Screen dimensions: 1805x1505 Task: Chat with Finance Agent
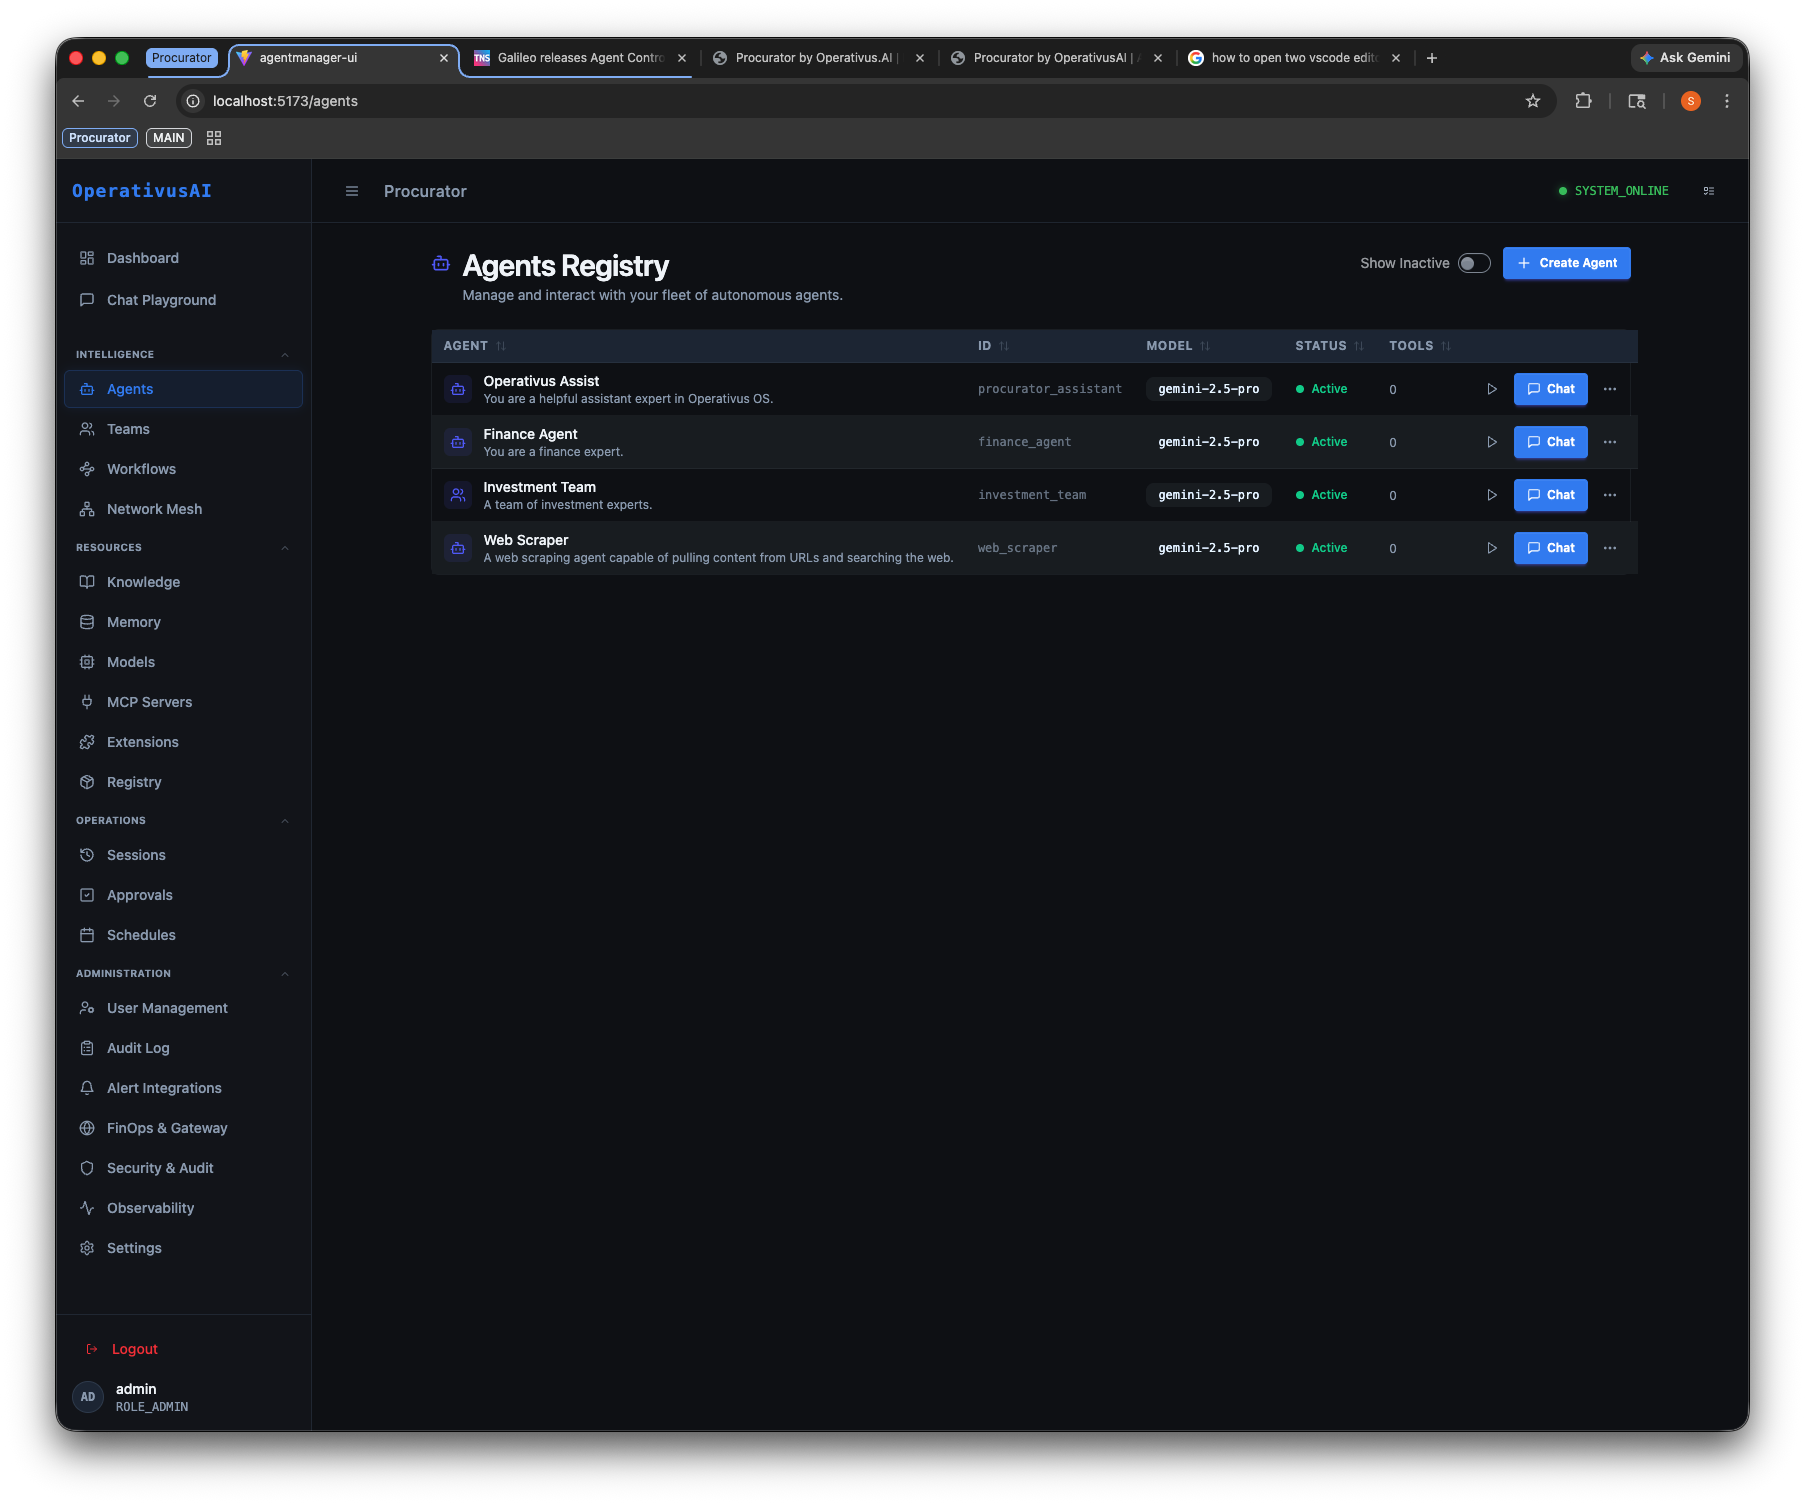pos(1550,442)
